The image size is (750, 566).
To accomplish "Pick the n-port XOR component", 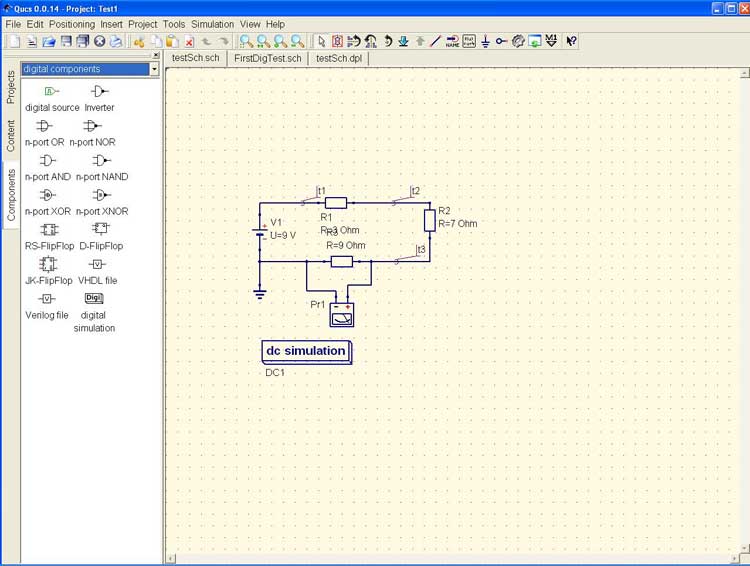I will click(48, 202).
